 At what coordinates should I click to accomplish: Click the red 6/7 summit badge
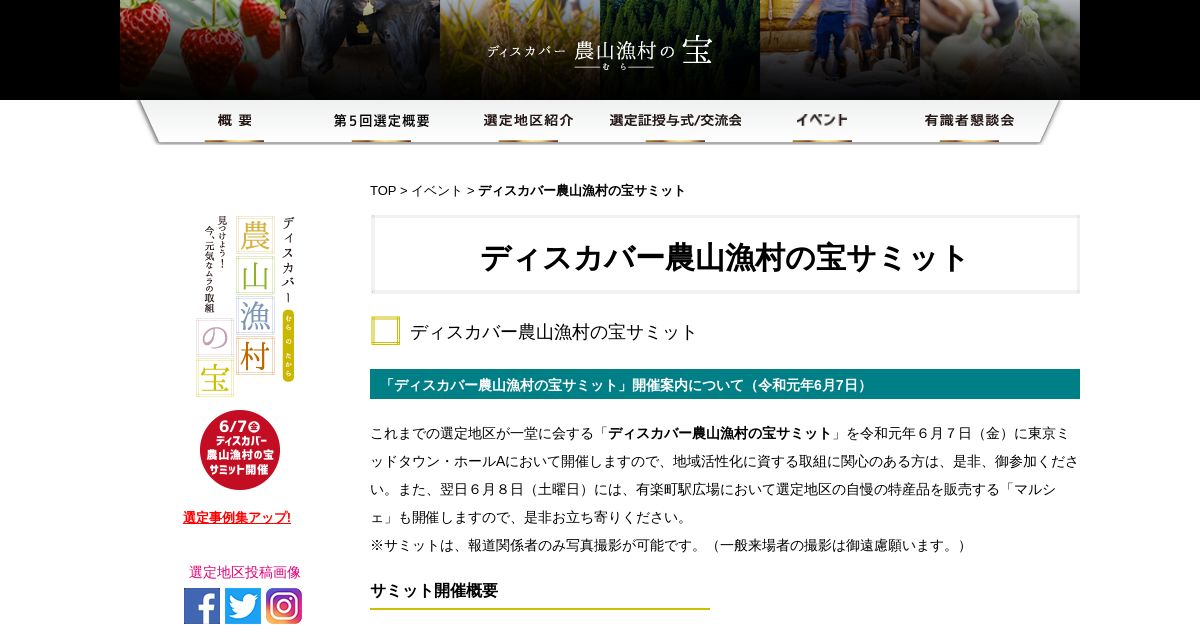[240, 449]
